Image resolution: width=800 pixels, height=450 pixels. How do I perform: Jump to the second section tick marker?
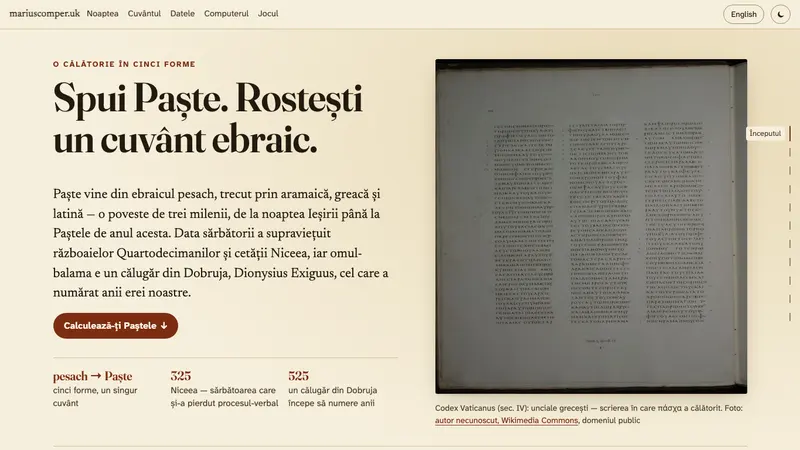(x=790, y=153)
